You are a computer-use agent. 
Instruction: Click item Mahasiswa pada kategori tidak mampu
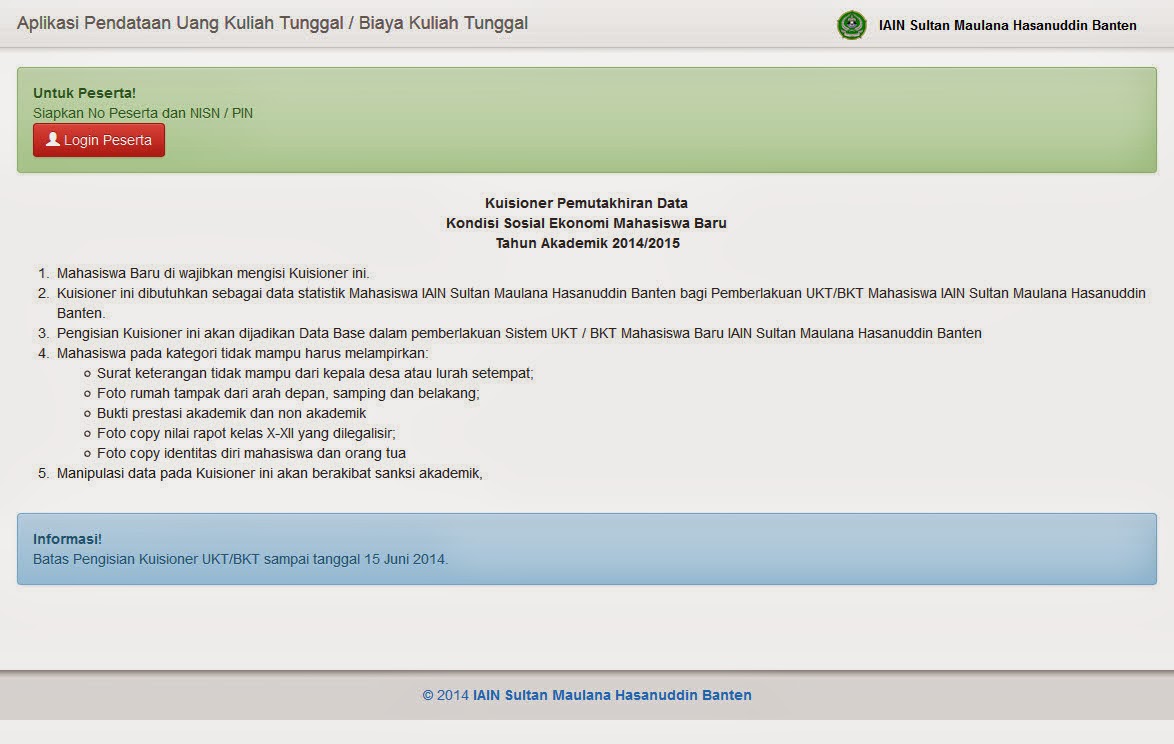click(243, 353)
